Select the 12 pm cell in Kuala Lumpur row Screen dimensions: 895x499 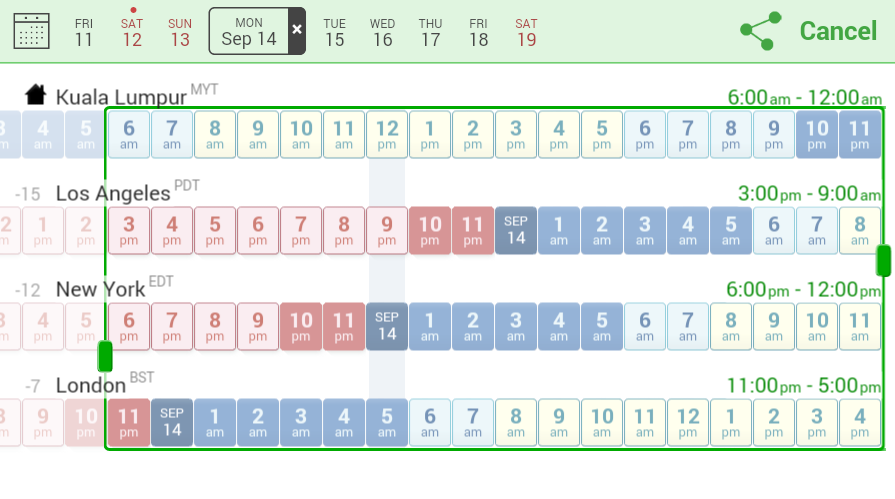[387, 135]
